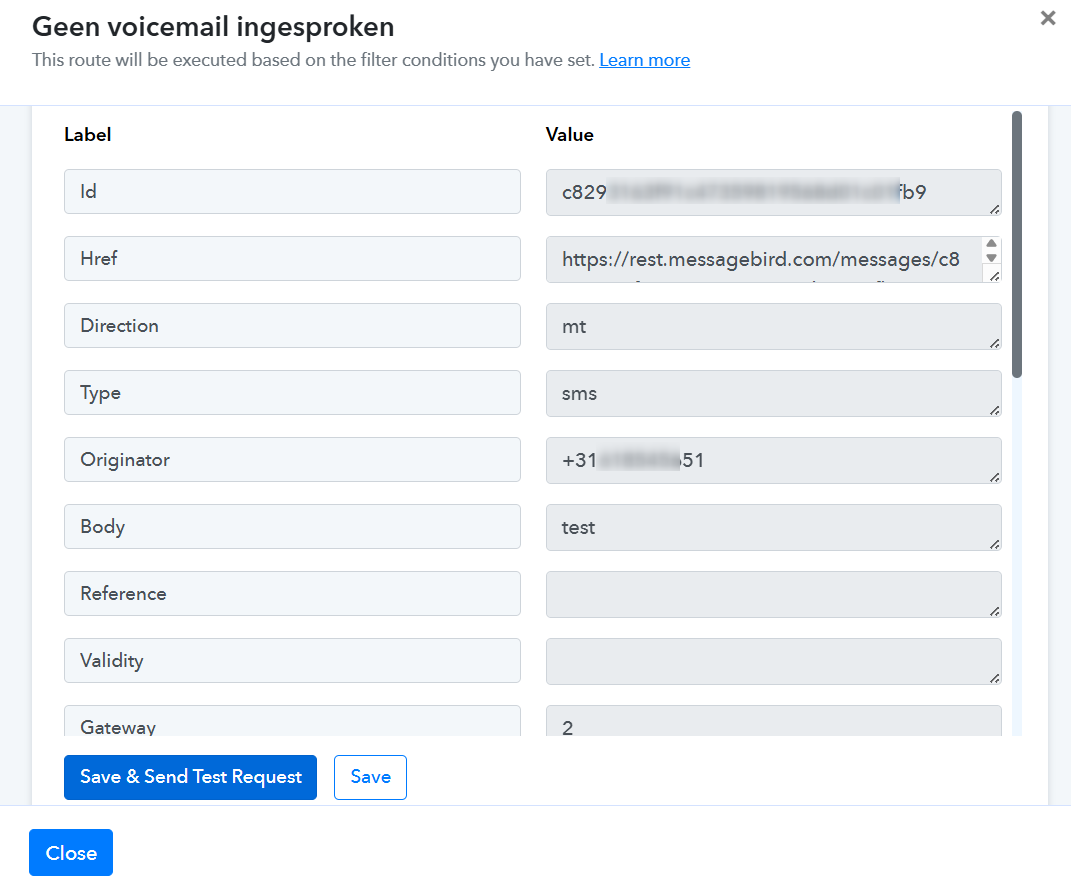Click the vertical scrollbar of the form
The height and width of the screenshot is (888, 1071).
tap(1017, 244)
